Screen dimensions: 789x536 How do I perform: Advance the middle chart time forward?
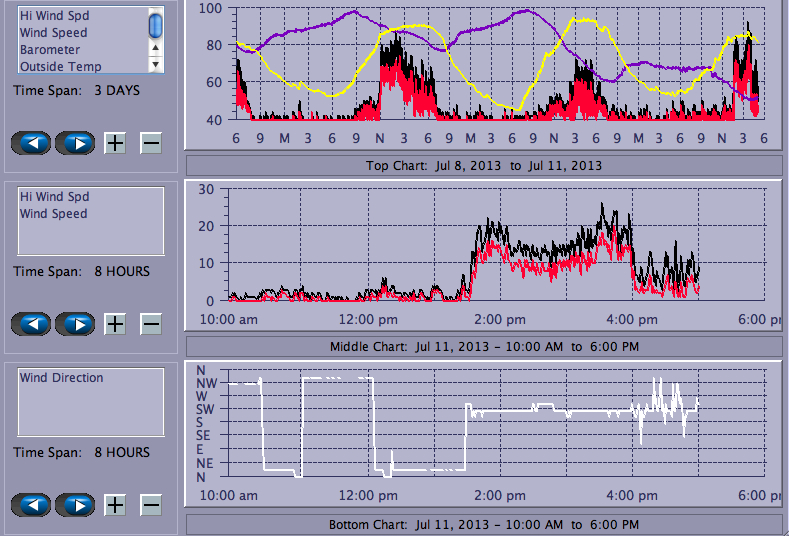(x=75, y=324)
